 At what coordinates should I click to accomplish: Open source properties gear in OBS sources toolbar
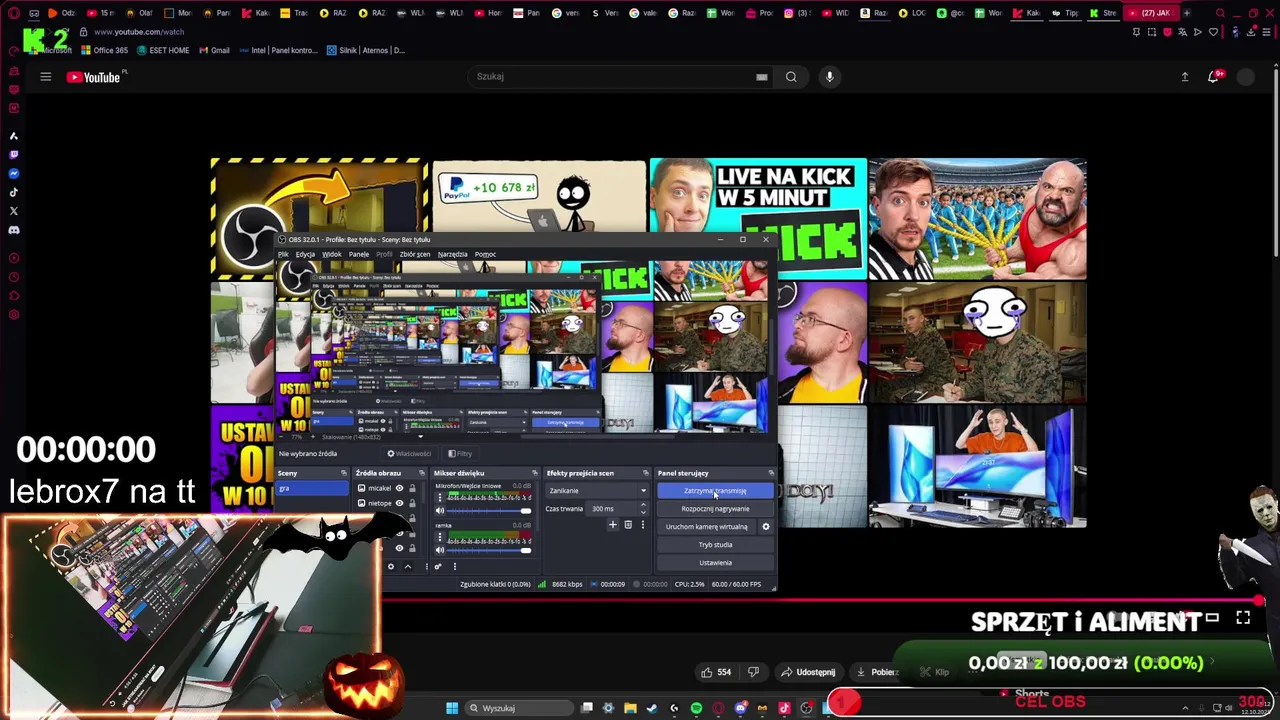[391, 567]
